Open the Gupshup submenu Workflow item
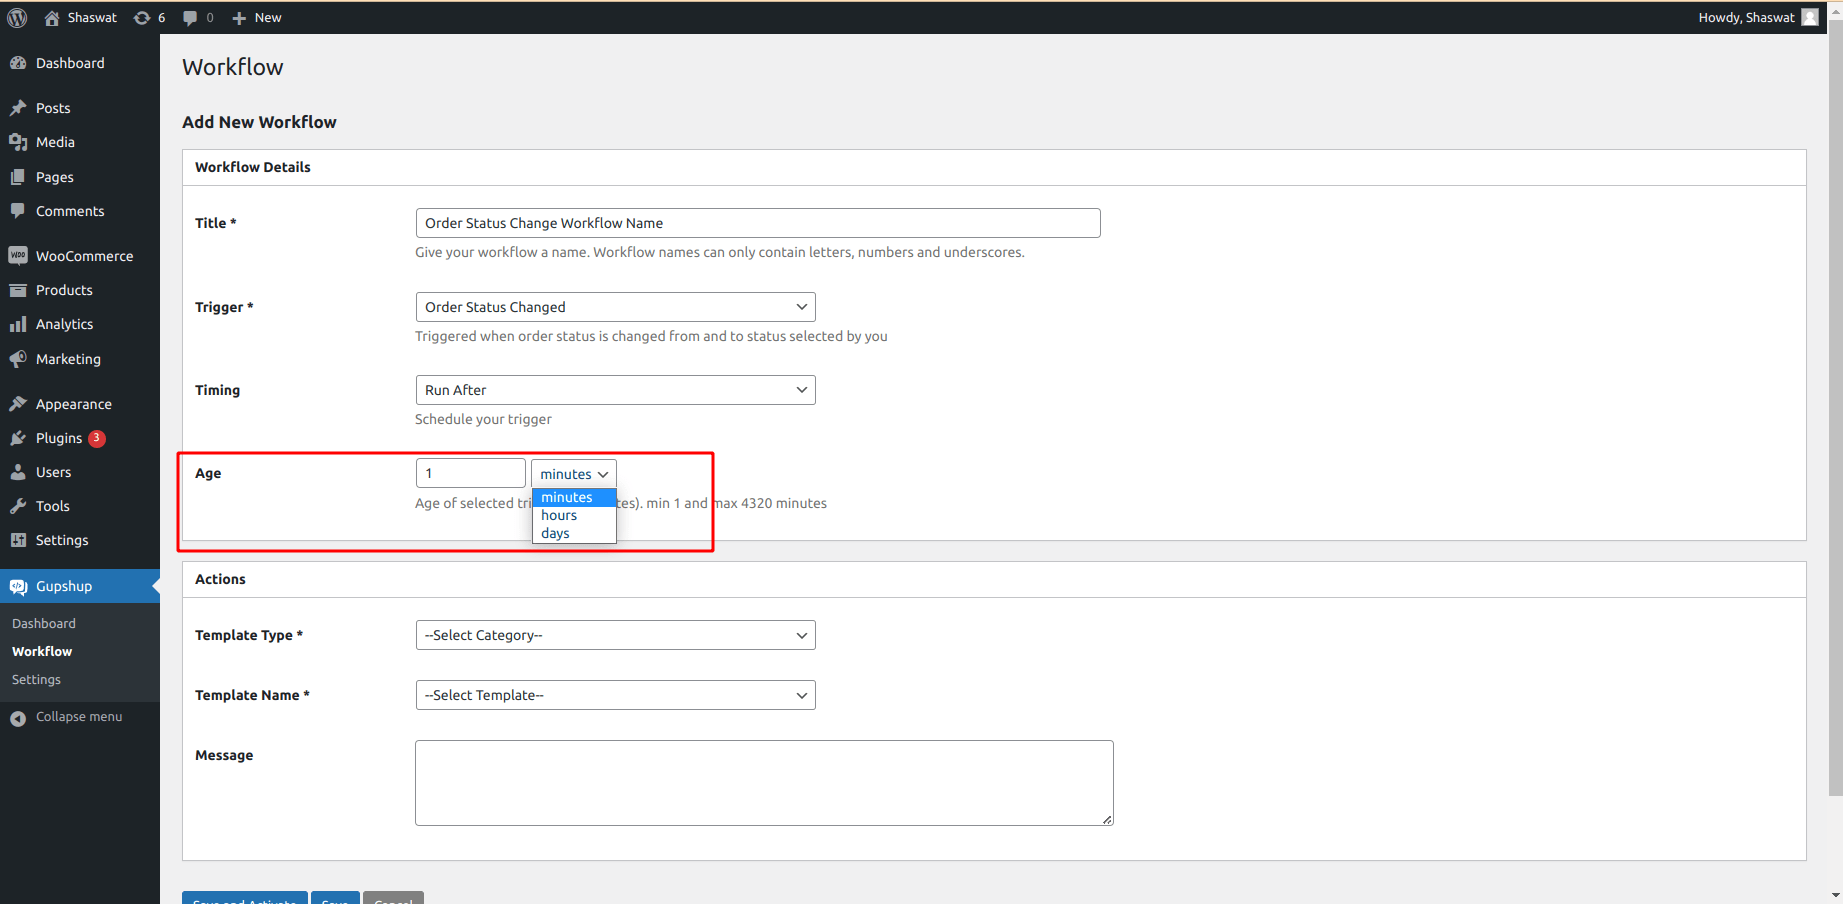This screenshot has width=1843, height=904. tap(42, 651)
